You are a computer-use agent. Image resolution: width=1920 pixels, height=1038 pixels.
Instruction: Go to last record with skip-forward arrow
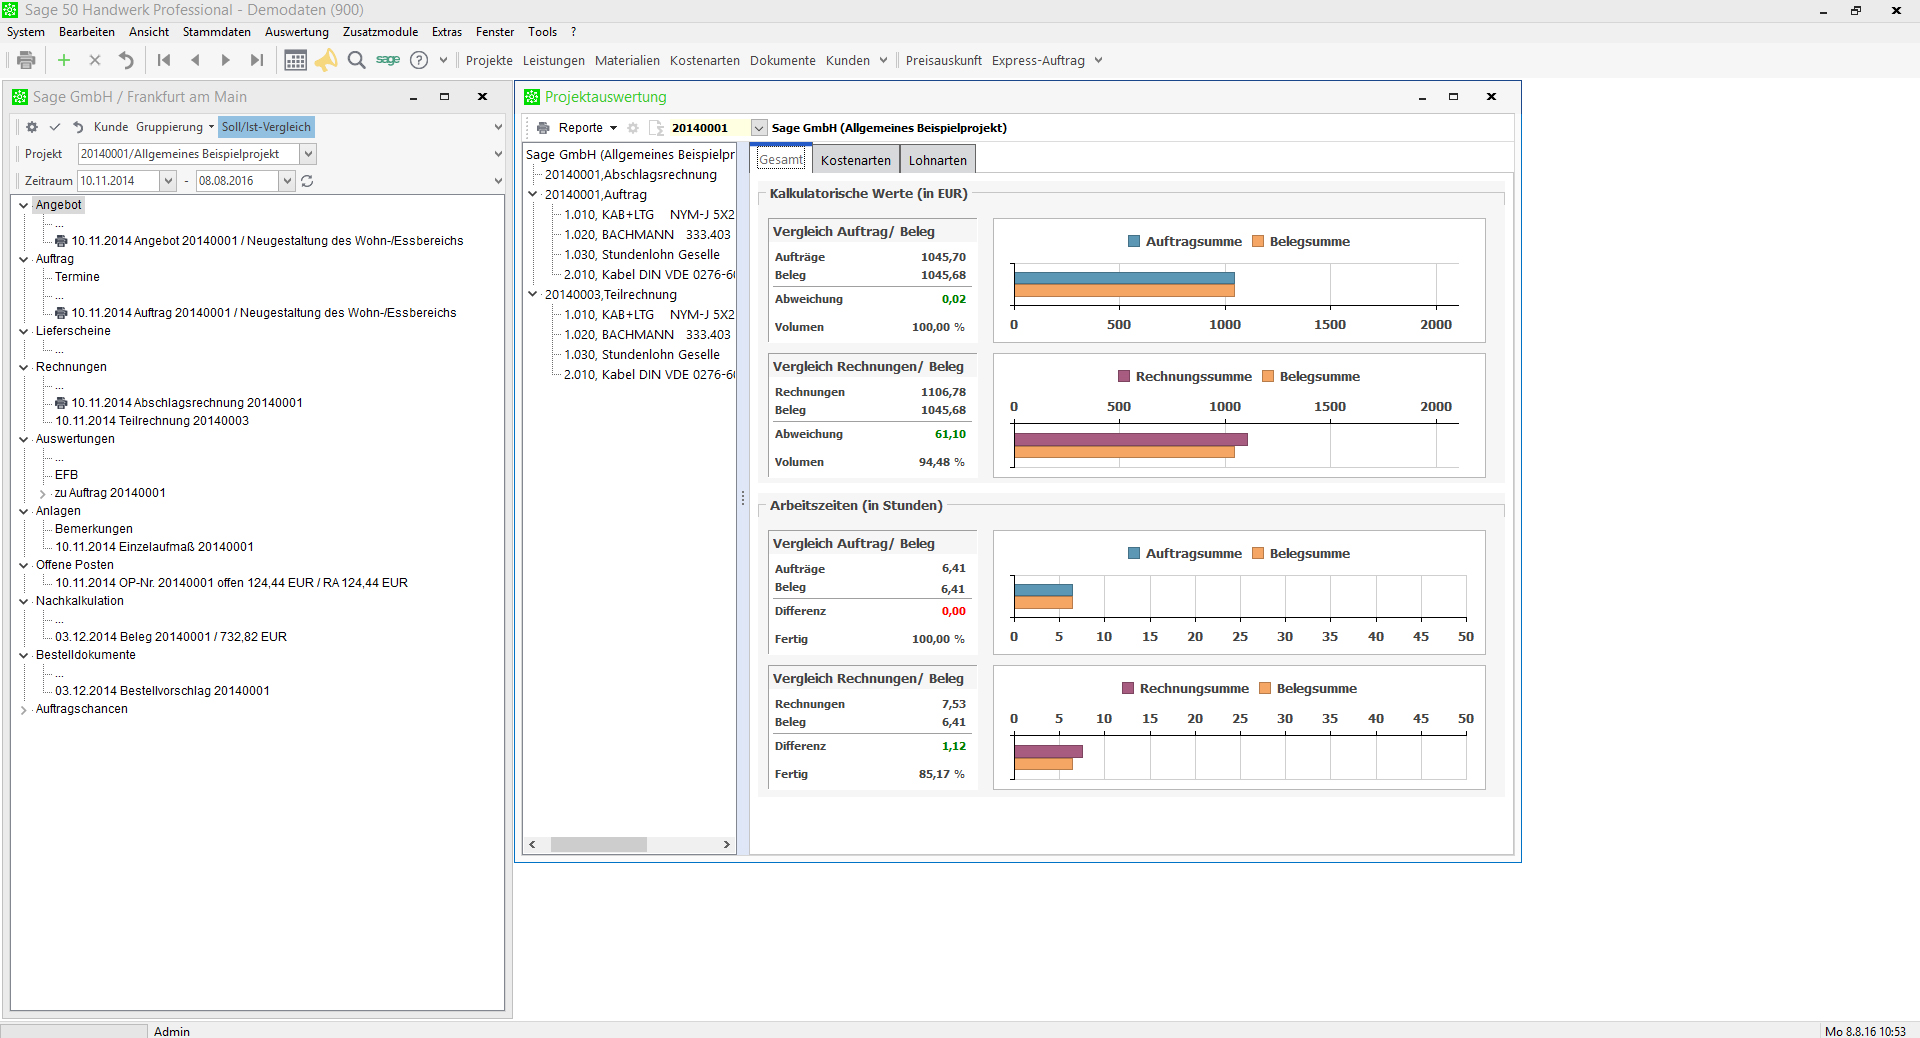257,60
